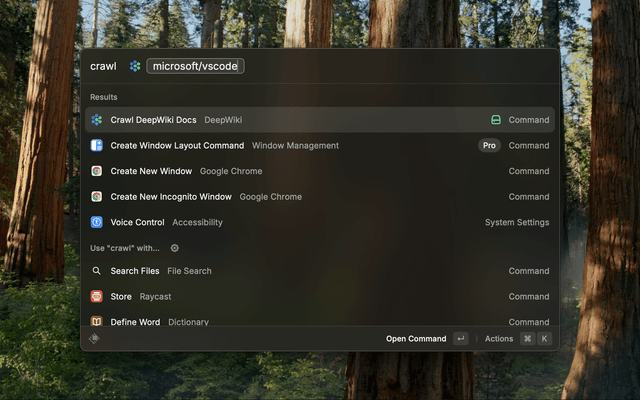Click the Chrome icon beside Create New Incognito Window
640x400 pixels.
tap(97, 197)
